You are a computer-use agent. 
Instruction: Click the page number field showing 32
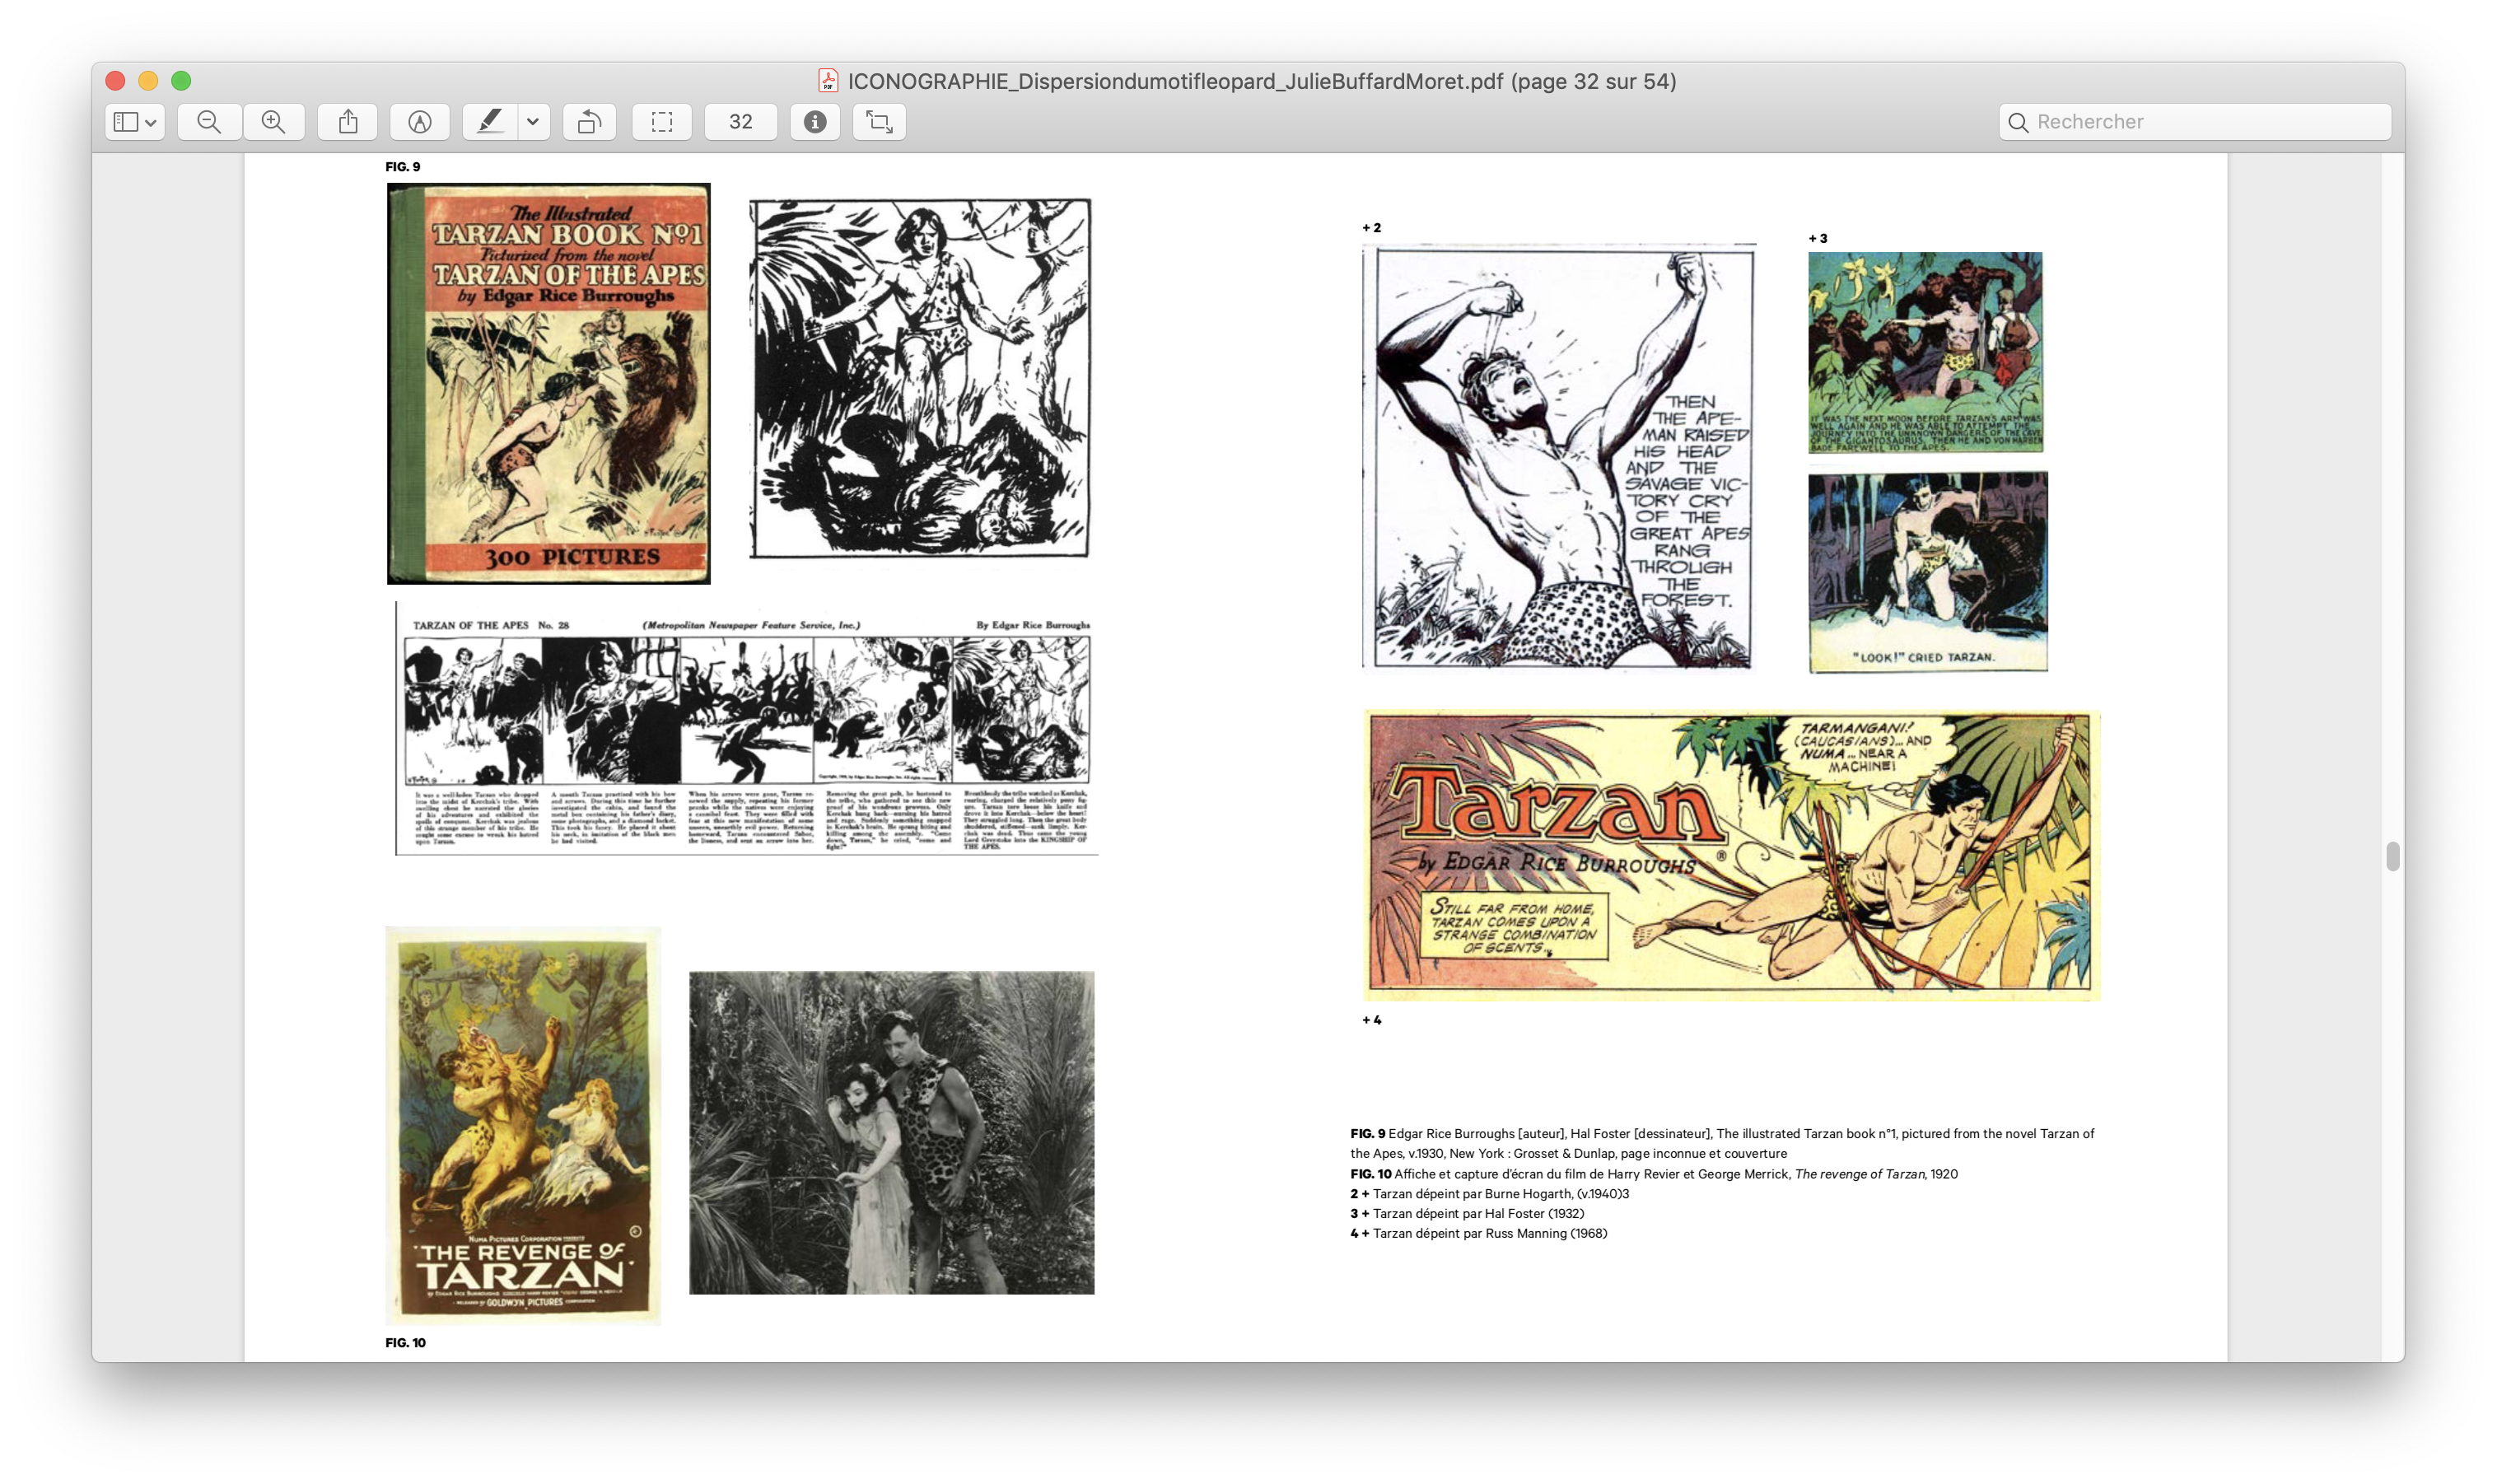pyautogui.click(x=741, y=122)
